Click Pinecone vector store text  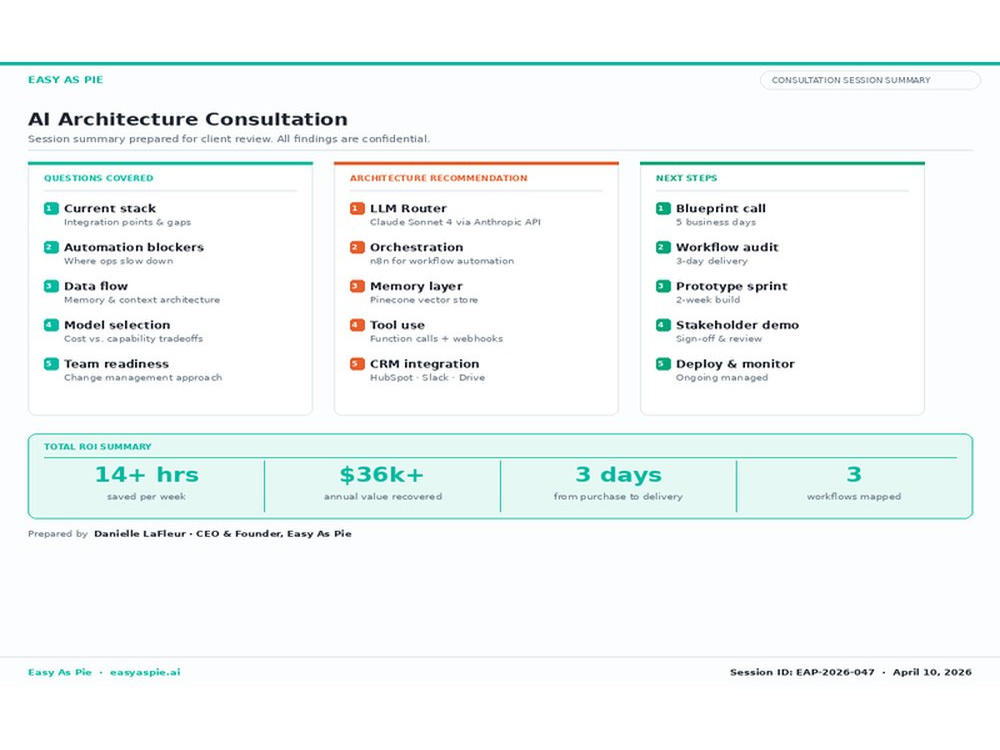tap(424, 300)
